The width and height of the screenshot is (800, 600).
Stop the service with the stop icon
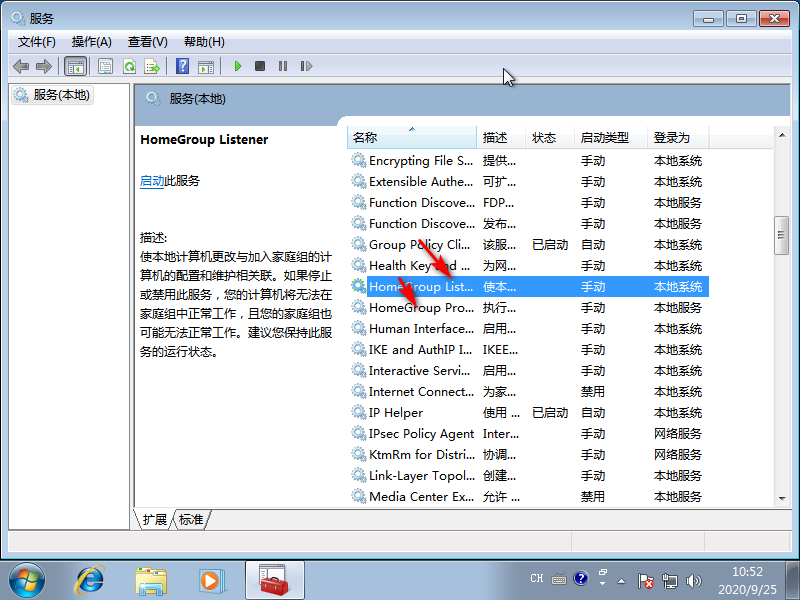coord(261,66)
